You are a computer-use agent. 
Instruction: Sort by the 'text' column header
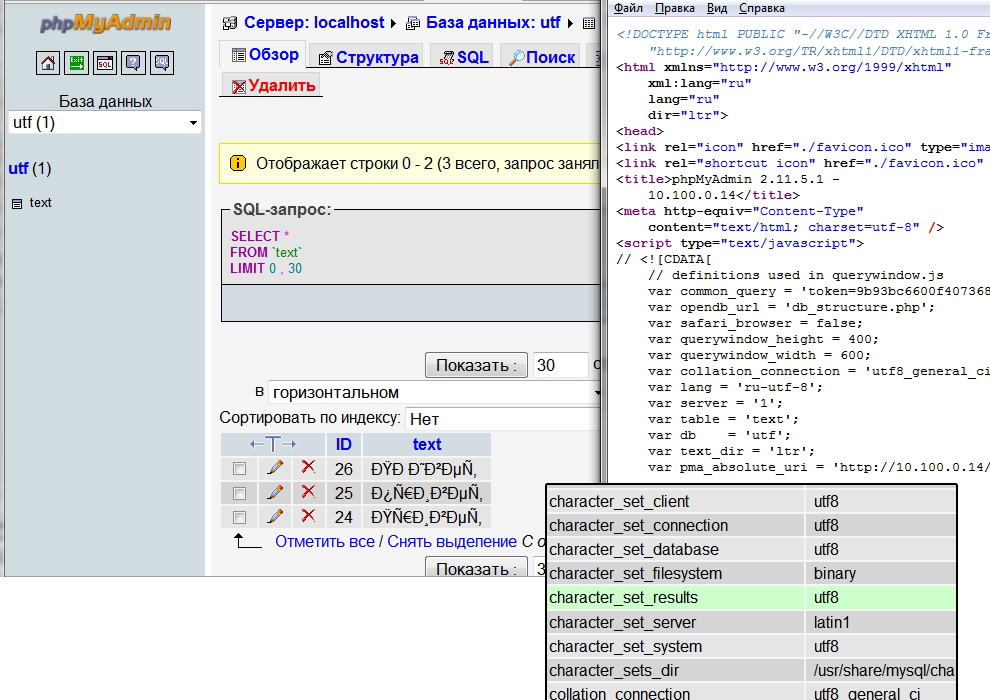(x=427, y=444)
